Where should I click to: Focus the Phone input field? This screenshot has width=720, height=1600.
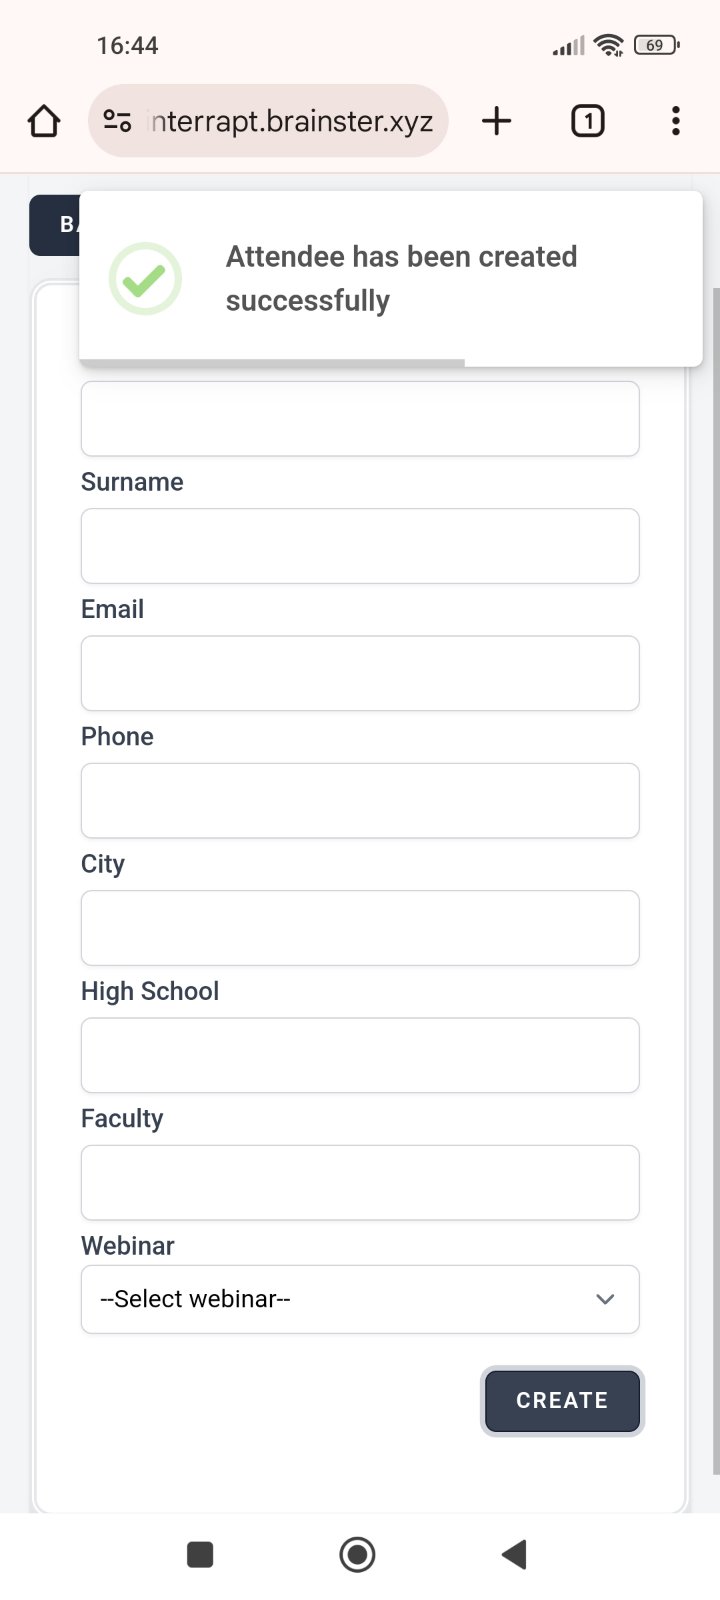[360, 800]
